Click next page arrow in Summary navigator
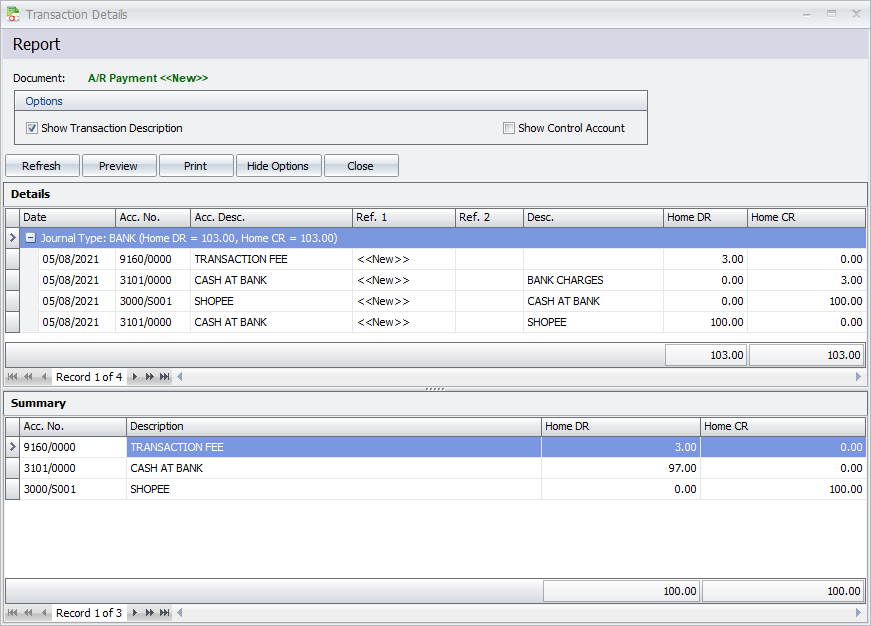The width and height of the screenshot is (871, 626). pos(150,613)
